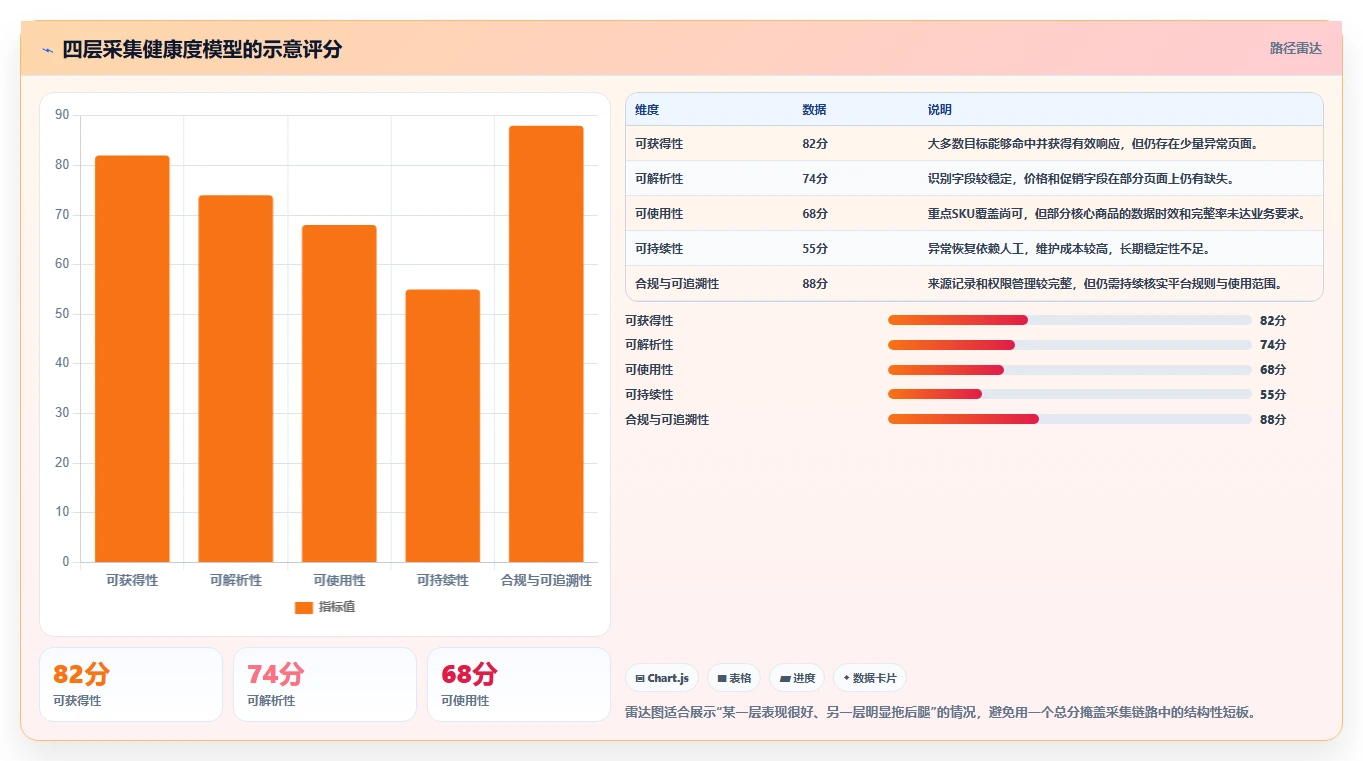Image resolution: width=1363 pixels, height=761 pixels.
Task: Click the 合规与可追溯性 x-axis label
Action: coord(546,580)
